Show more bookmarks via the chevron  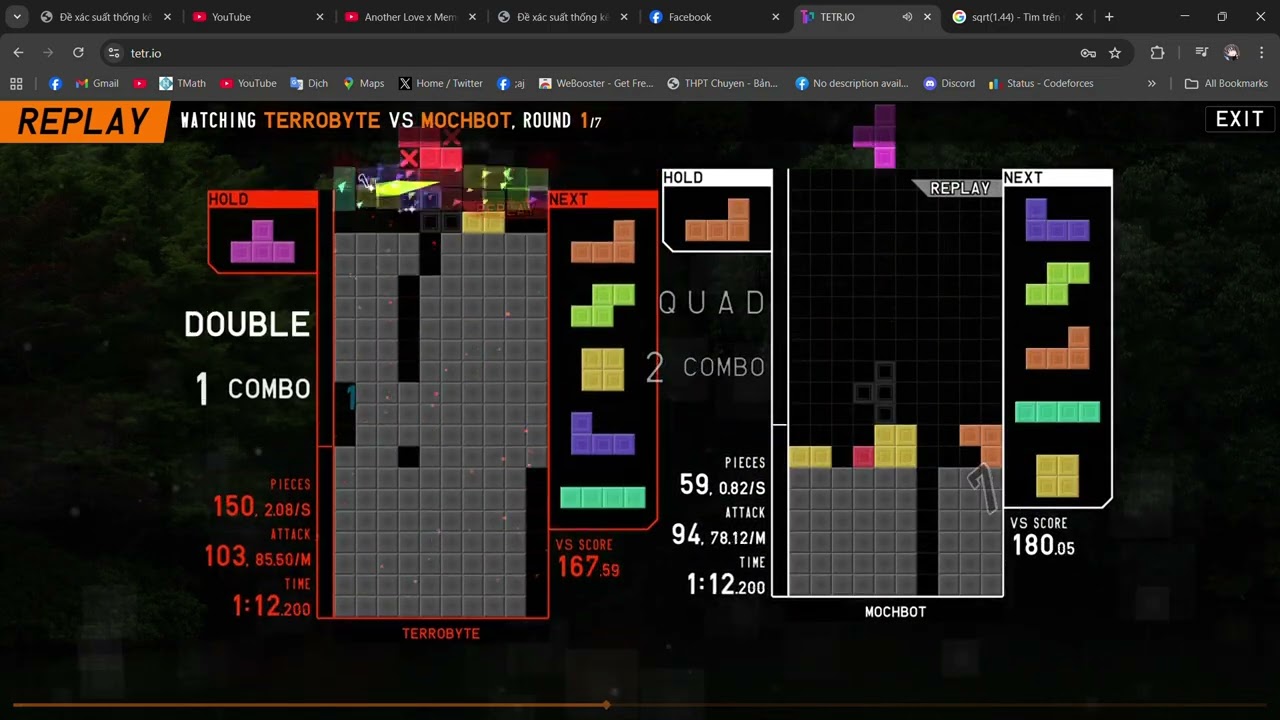[x=1152, y=84]
